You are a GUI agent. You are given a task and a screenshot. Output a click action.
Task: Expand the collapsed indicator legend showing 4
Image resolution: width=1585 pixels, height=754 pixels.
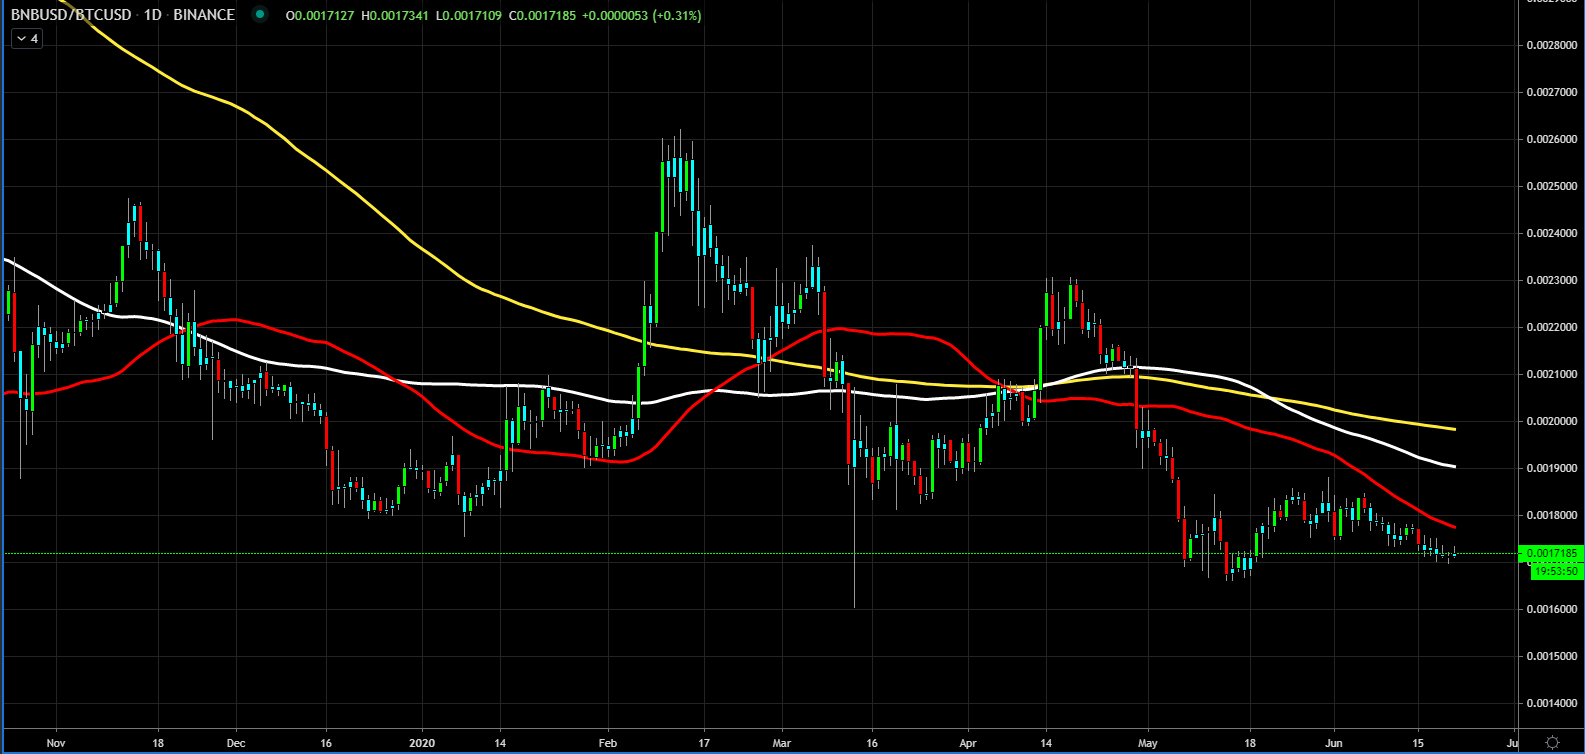[x=27, y=39]
